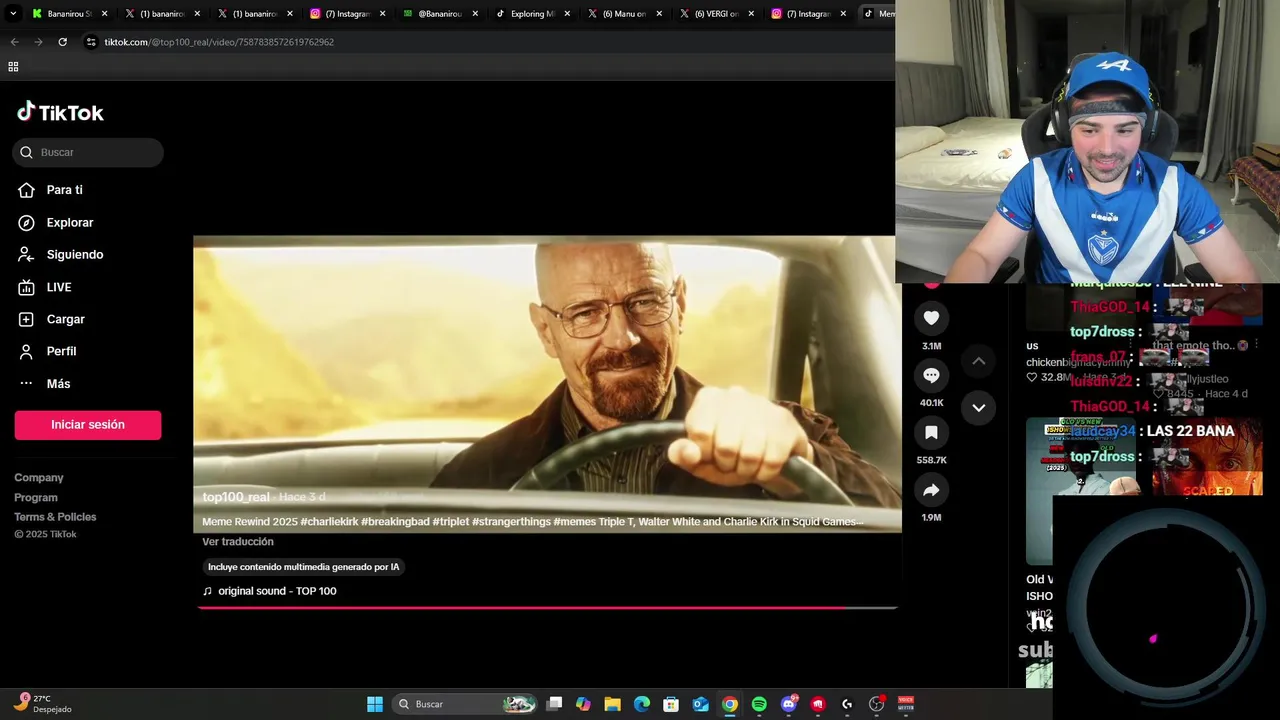This screenshot has width=1280, height=720.
Task: Click the taskbar Buscar search box
Action: point(465,704)
